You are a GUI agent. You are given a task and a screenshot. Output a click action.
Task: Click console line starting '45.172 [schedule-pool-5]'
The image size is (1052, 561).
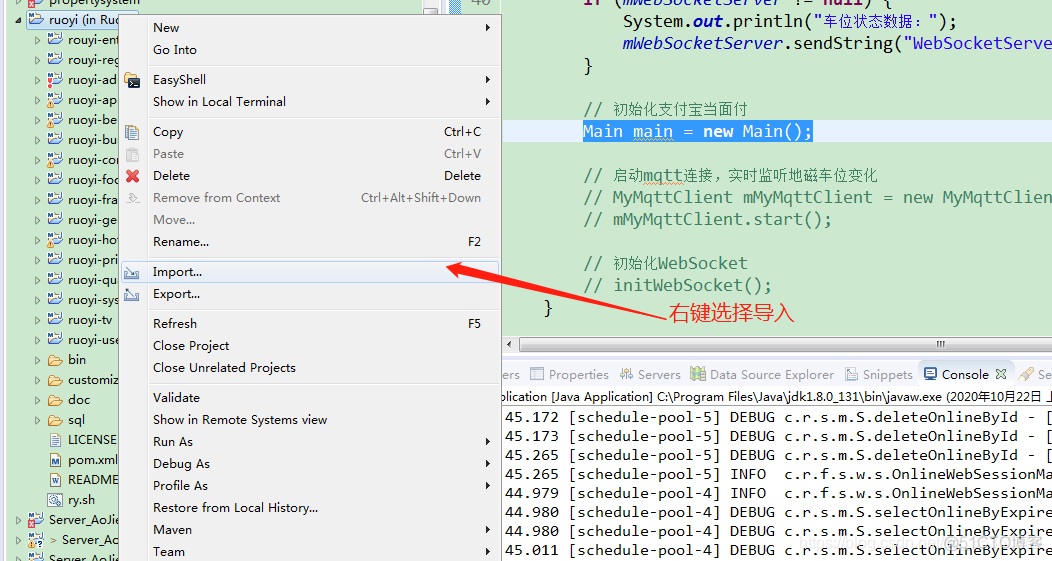point(778,417)
